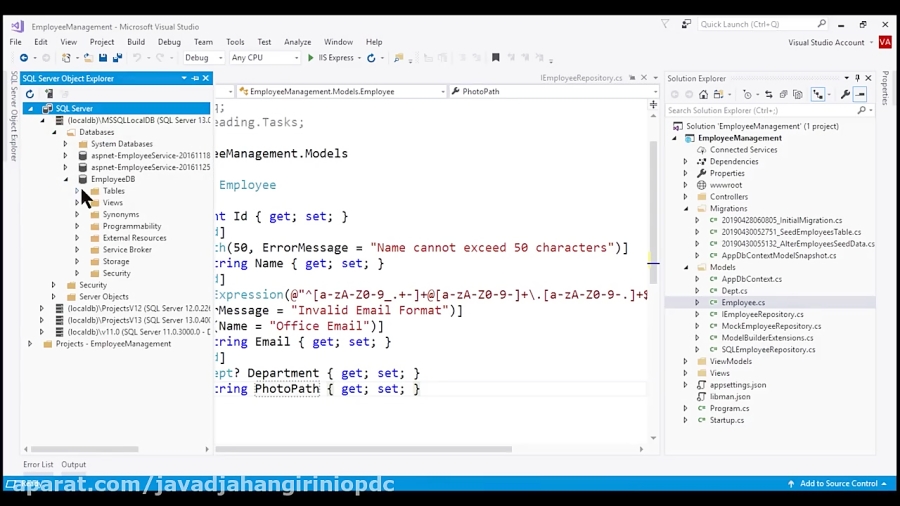Open the File menu

point(15,42)
